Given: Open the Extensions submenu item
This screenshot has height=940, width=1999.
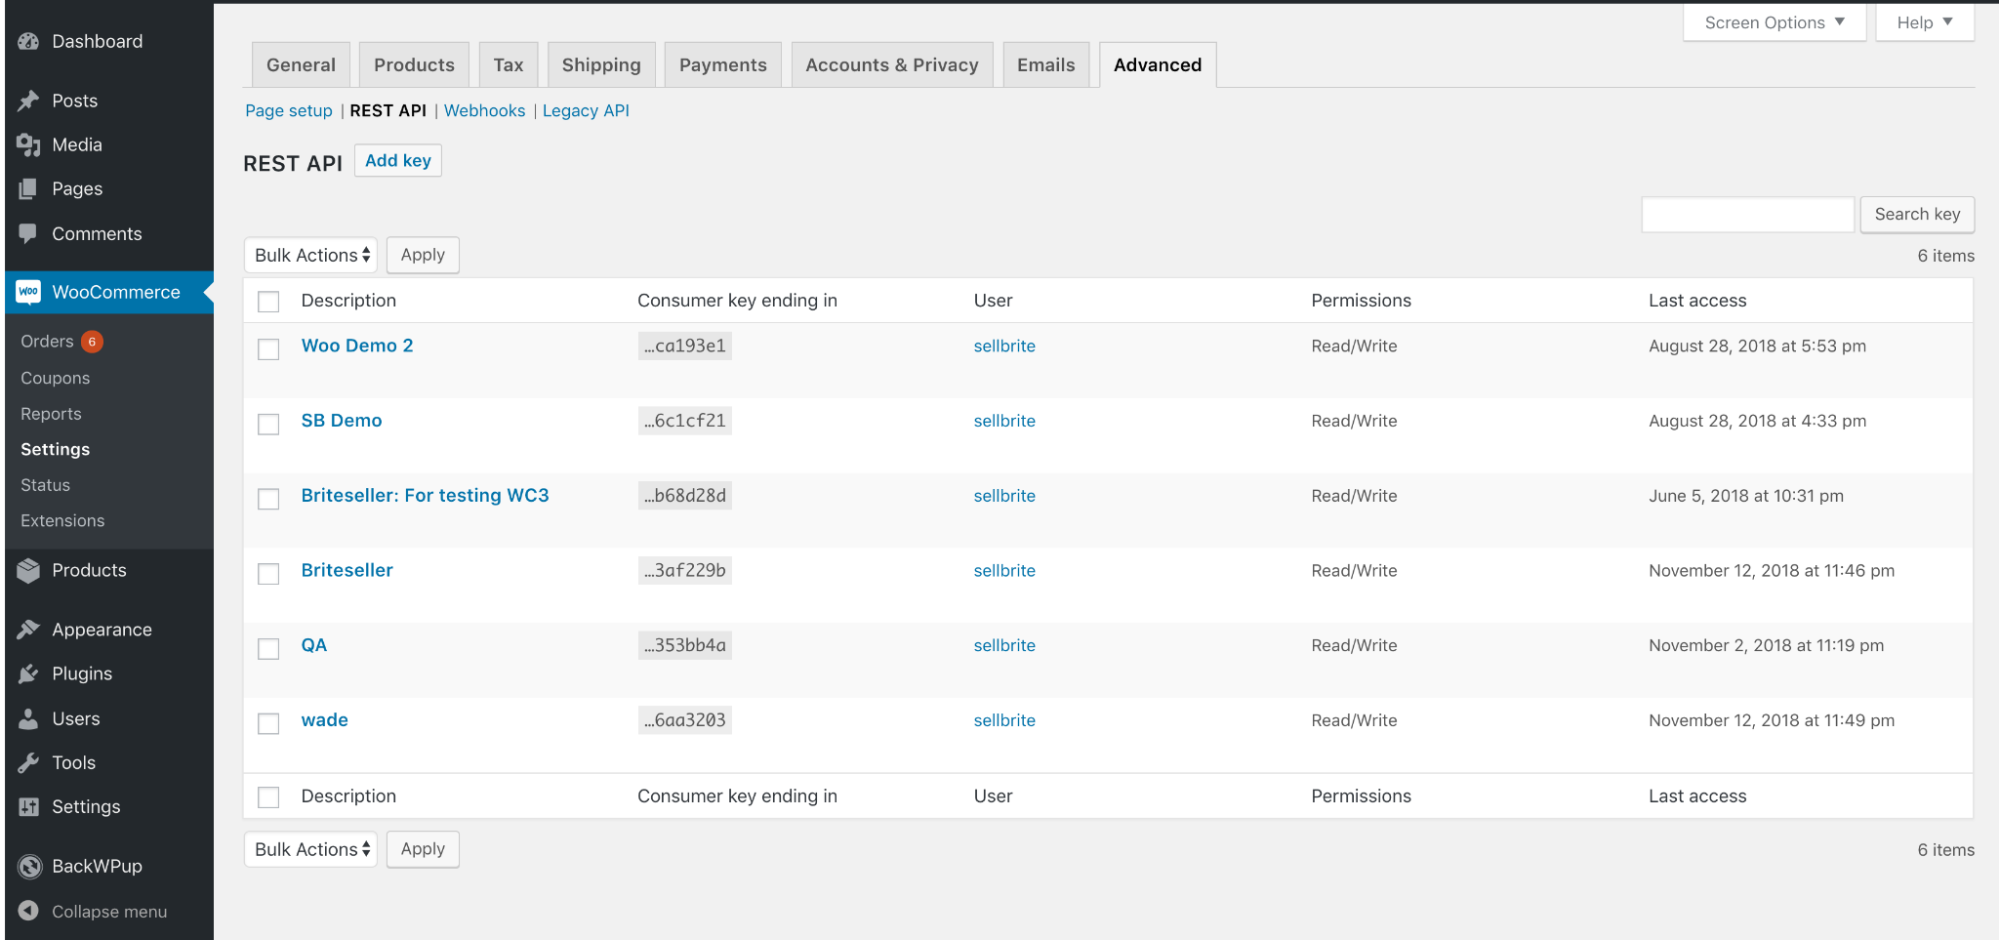Looking at the screenshot, I should pos(62,521).
